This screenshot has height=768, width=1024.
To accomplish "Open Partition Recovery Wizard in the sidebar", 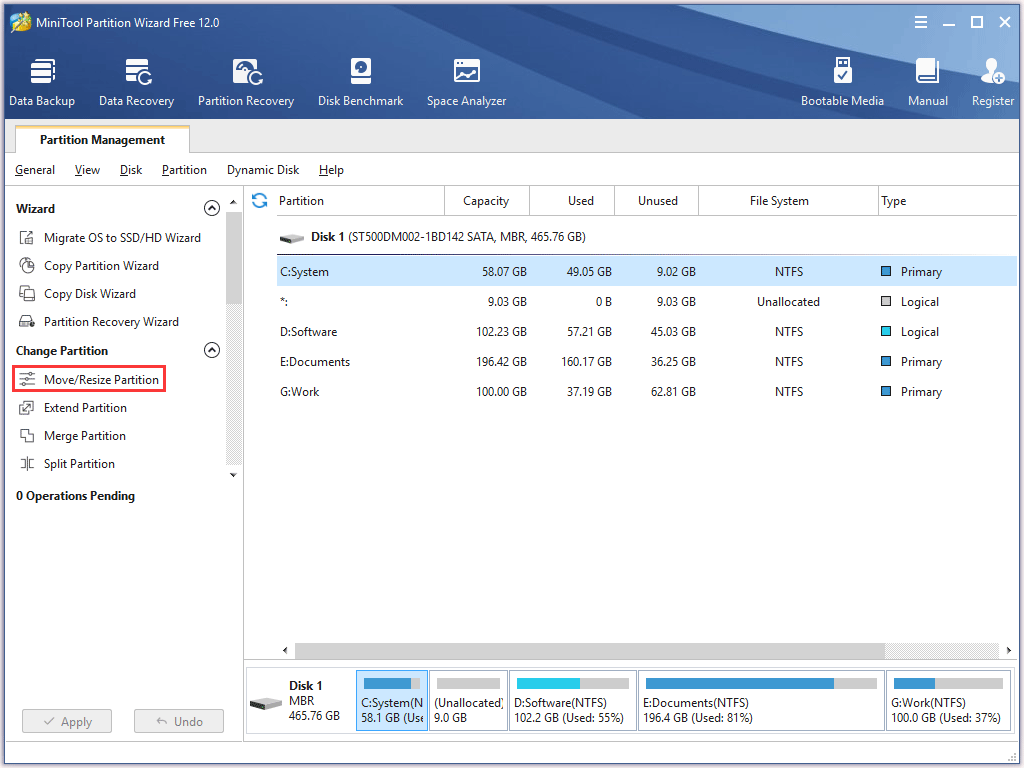I will point(99,322).
